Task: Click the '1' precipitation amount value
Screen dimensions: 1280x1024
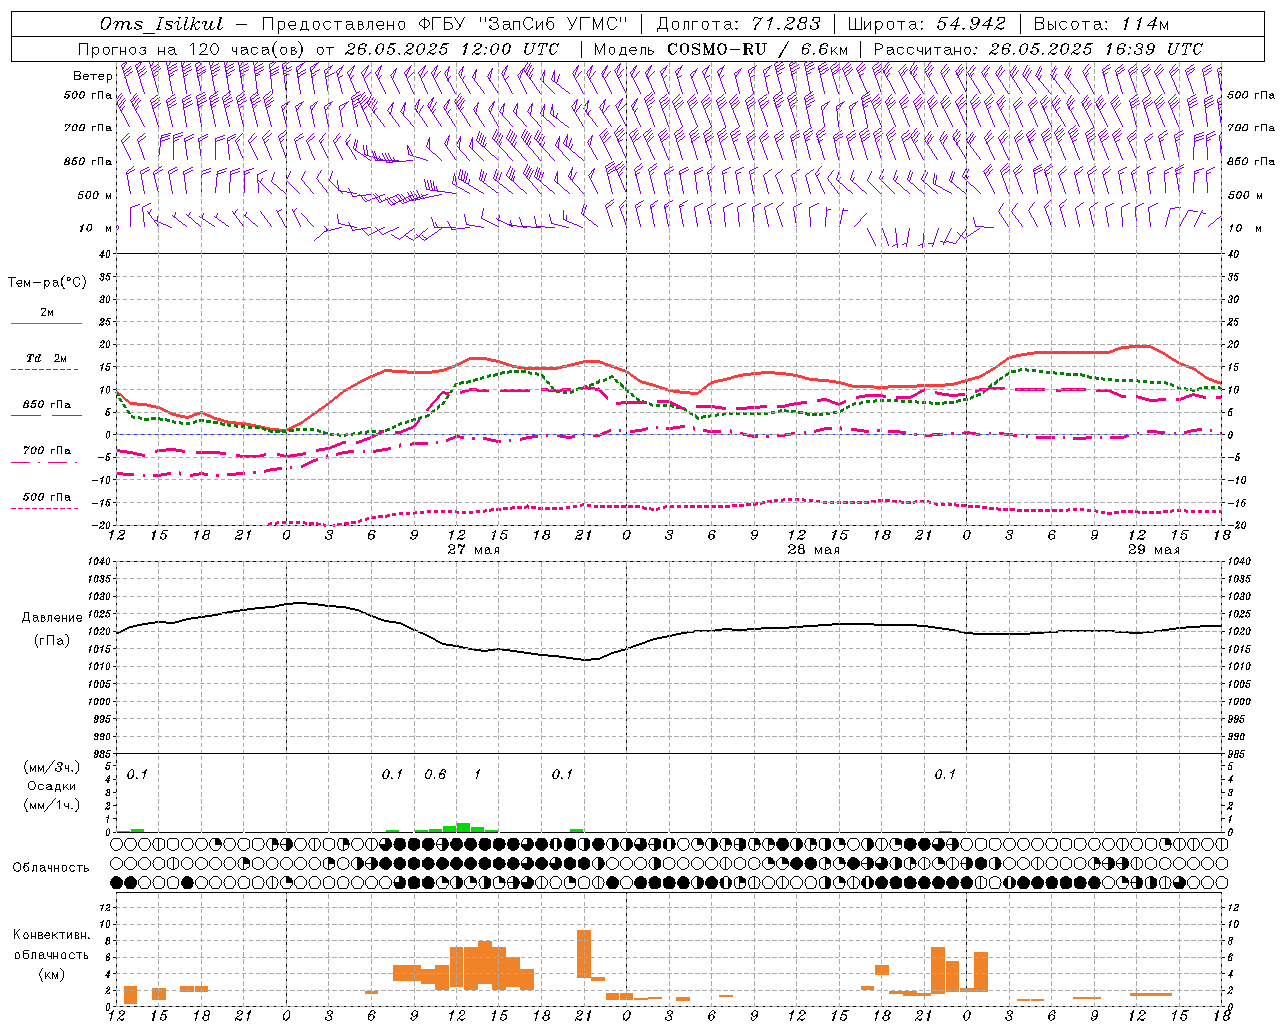Action: (x=477, y=774)
